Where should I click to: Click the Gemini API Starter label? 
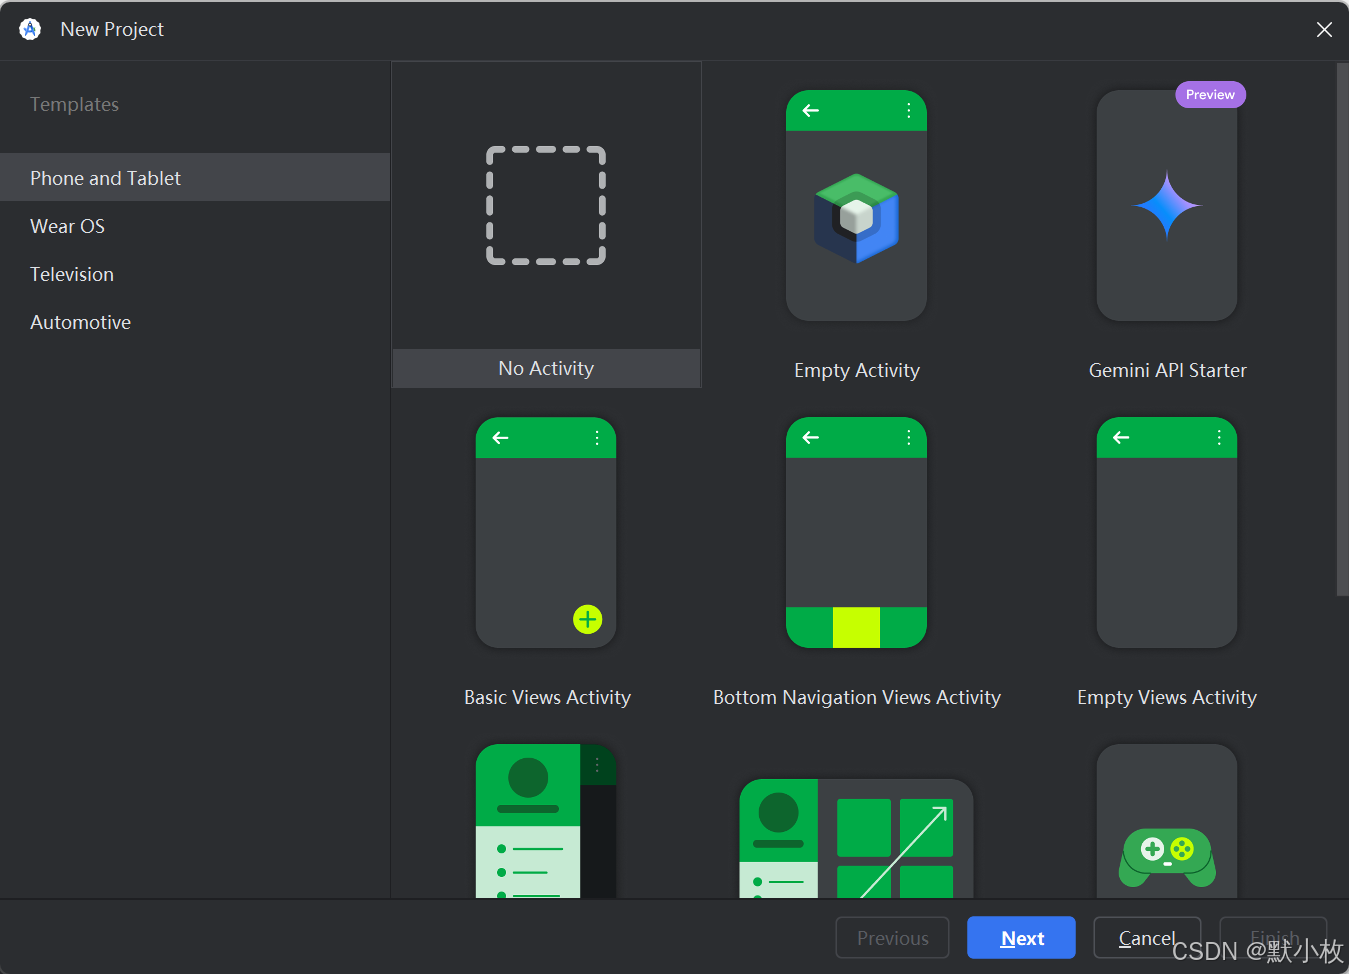pos(1167,370)
